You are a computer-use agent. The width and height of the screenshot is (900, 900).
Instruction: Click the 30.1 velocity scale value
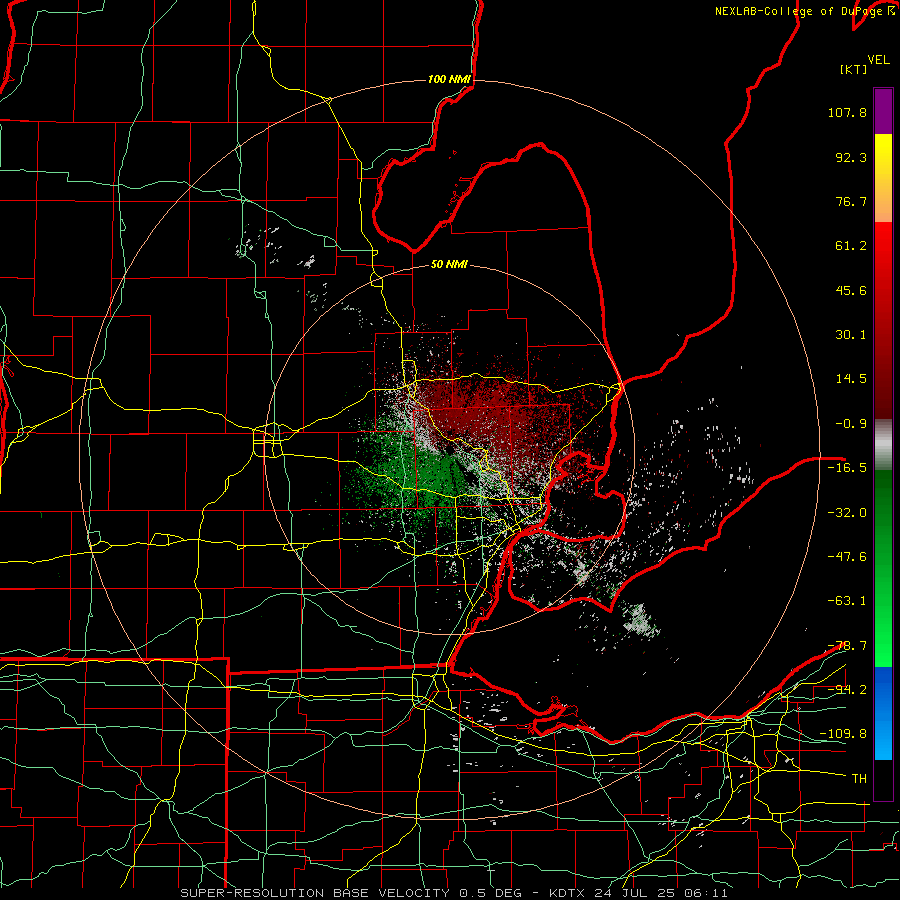(851, 335)
